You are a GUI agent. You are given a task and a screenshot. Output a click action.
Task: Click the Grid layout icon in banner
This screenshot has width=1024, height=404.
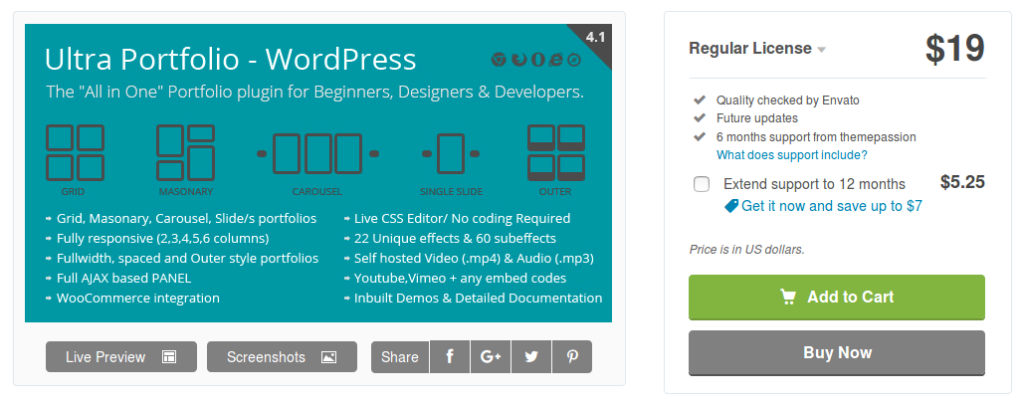point(74,153)
